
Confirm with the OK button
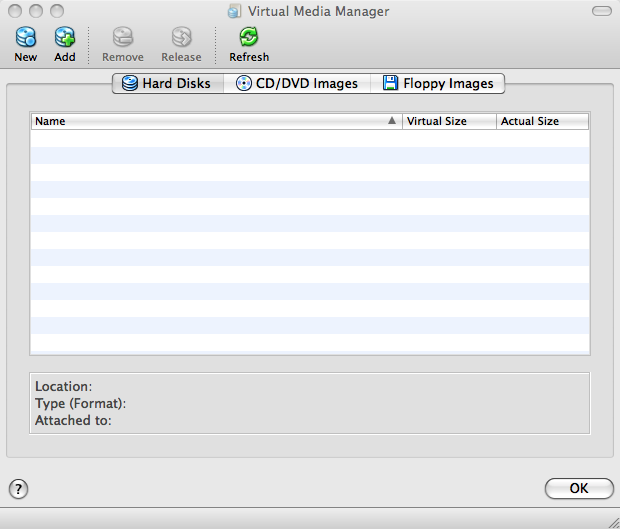pos(579,489)
